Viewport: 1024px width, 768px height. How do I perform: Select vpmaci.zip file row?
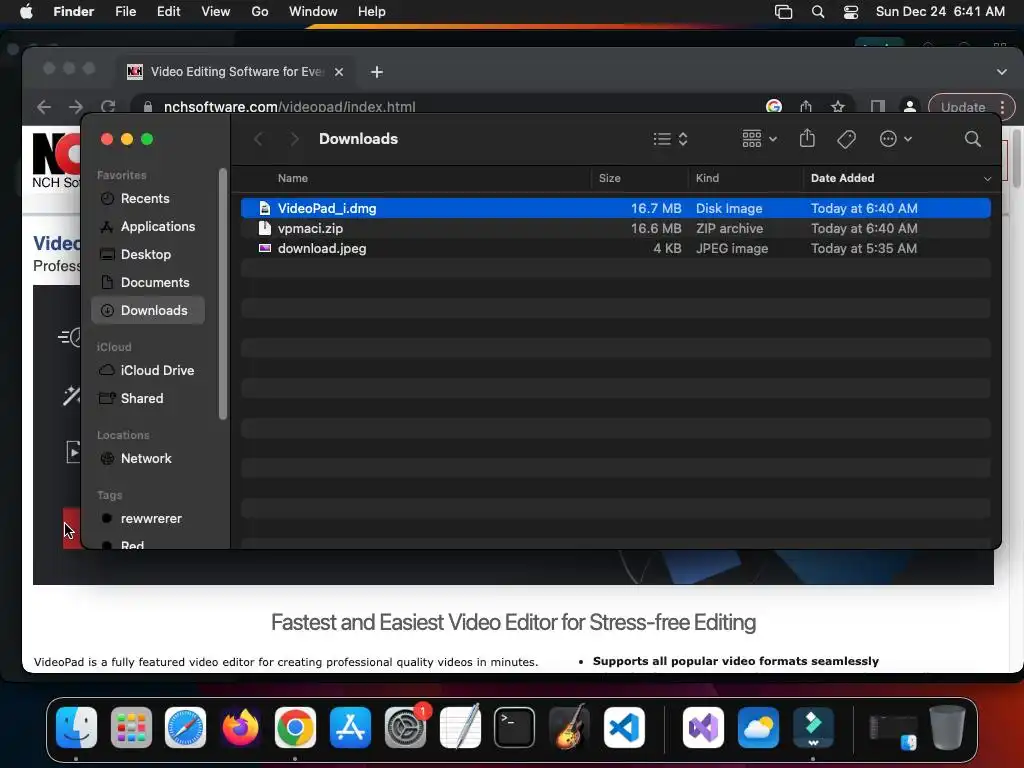point(615,229)
